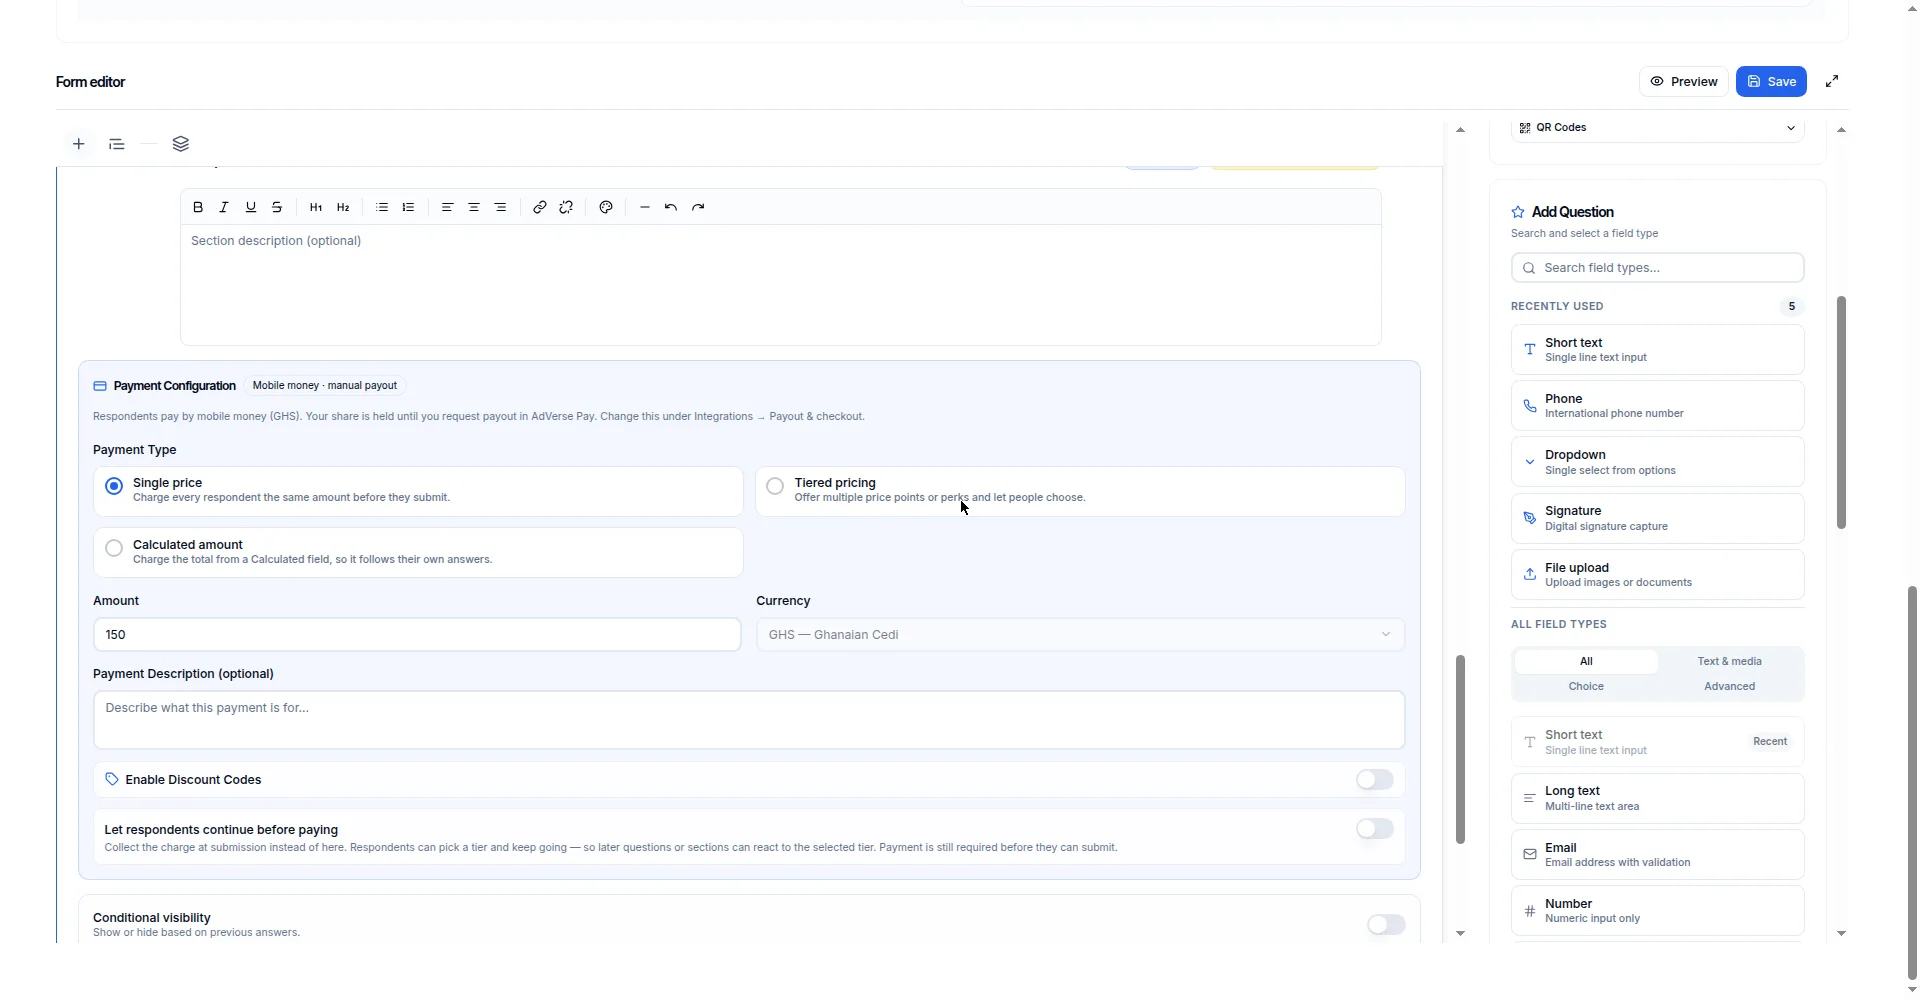The image size is (1920, 999).
Task: Open the outline list icon
Action: 117,144
